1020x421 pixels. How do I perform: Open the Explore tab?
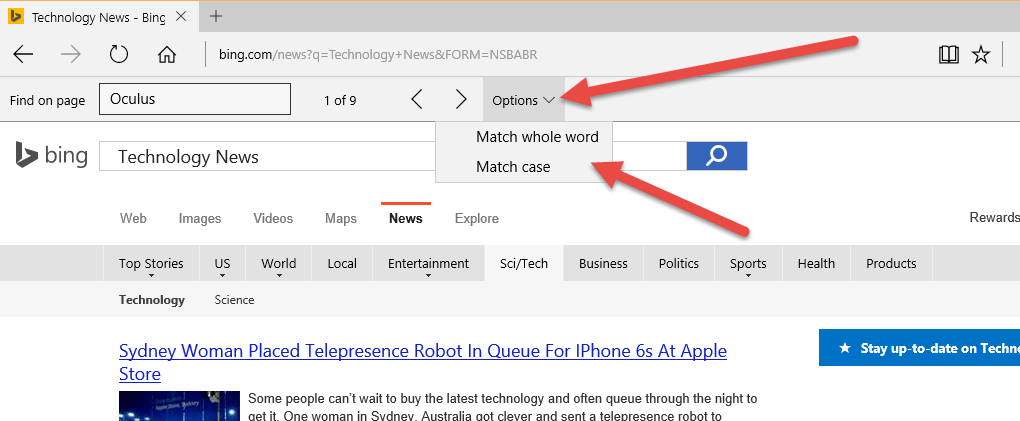(x=477, y=219)
